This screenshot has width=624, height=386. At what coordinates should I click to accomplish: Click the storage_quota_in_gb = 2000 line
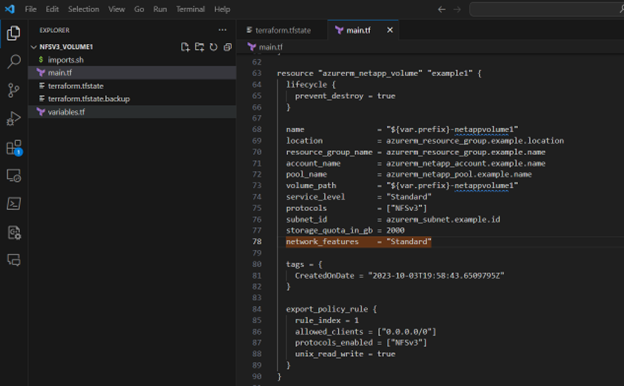(345, 230)
